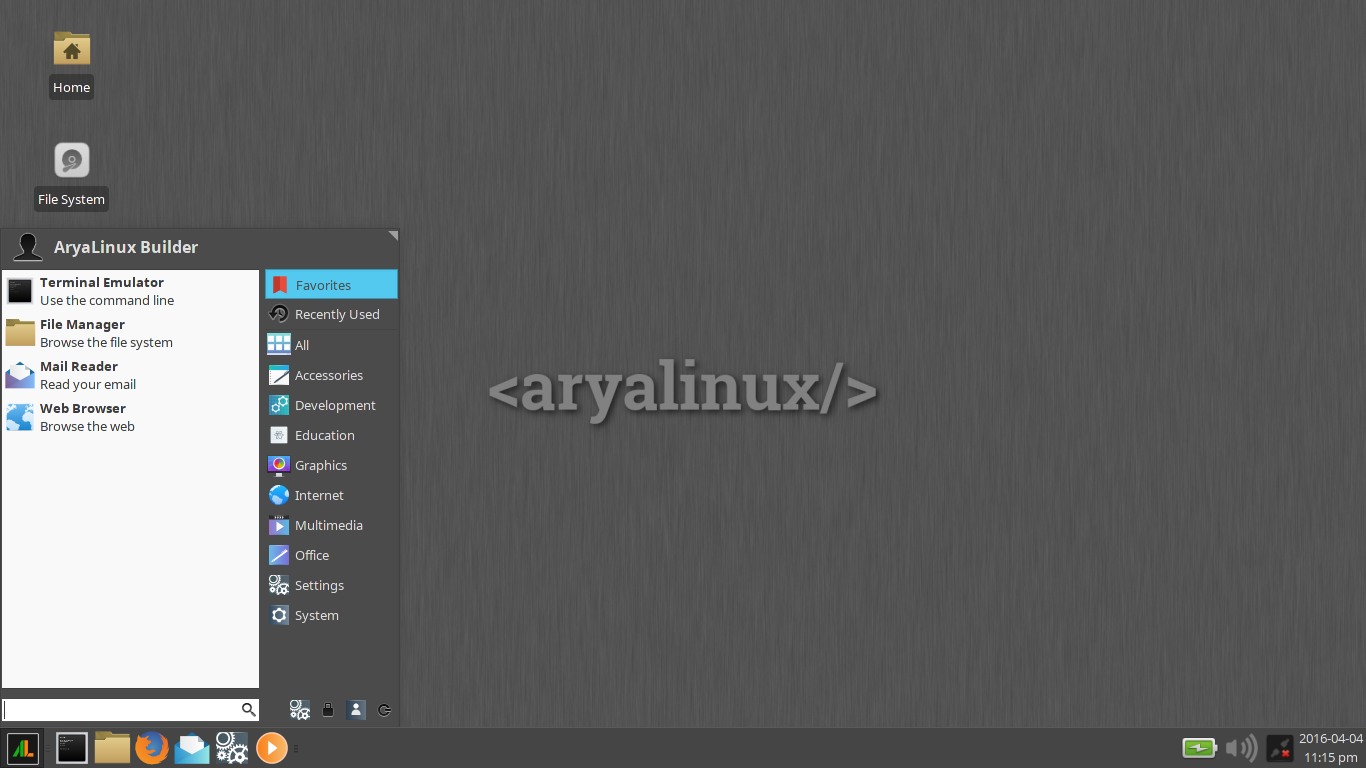The image size is (1366, 768).
Task: Click the volume speaker icon
Action: (1241, 748)
